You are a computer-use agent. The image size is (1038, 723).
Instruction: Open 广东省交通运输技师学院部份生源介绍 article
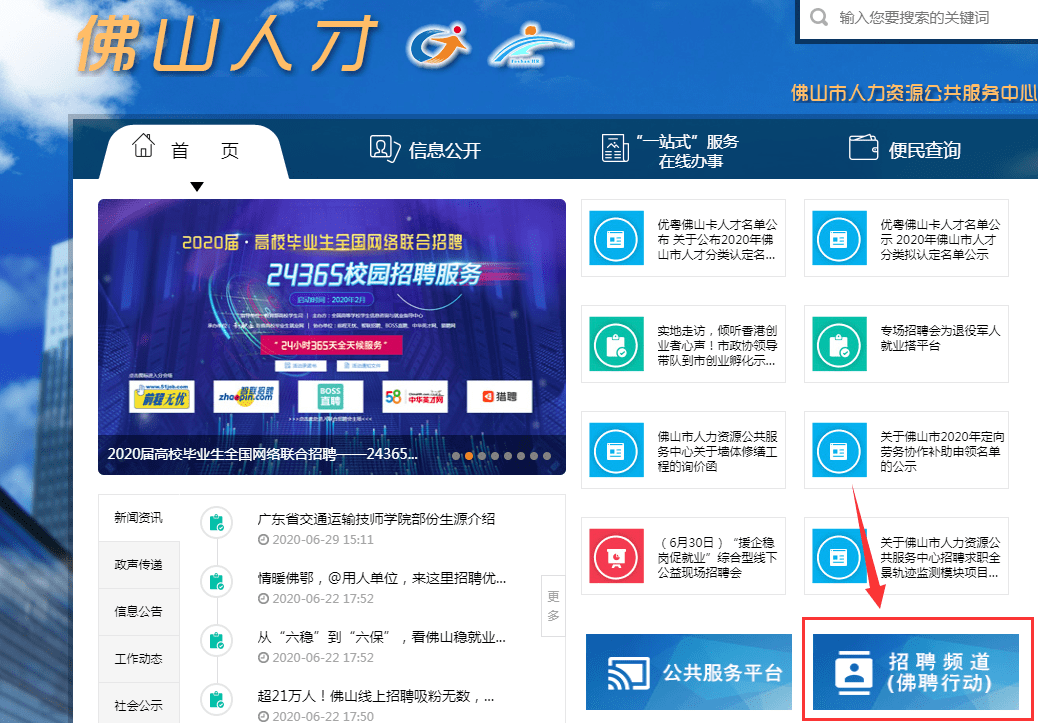pyautogui.click(x=376, y=519)
